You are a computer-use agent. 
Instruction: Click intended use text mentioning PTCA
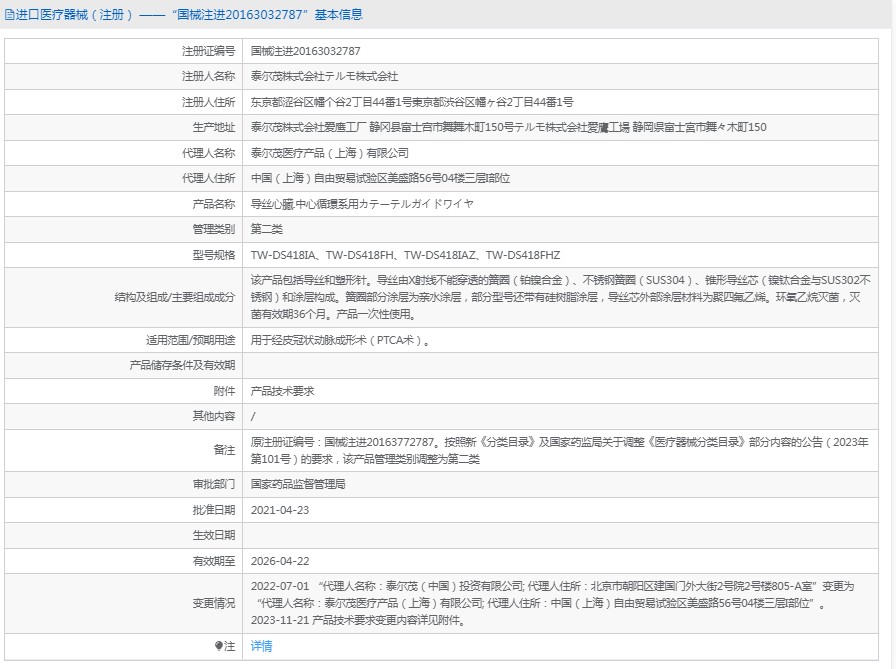341,340
